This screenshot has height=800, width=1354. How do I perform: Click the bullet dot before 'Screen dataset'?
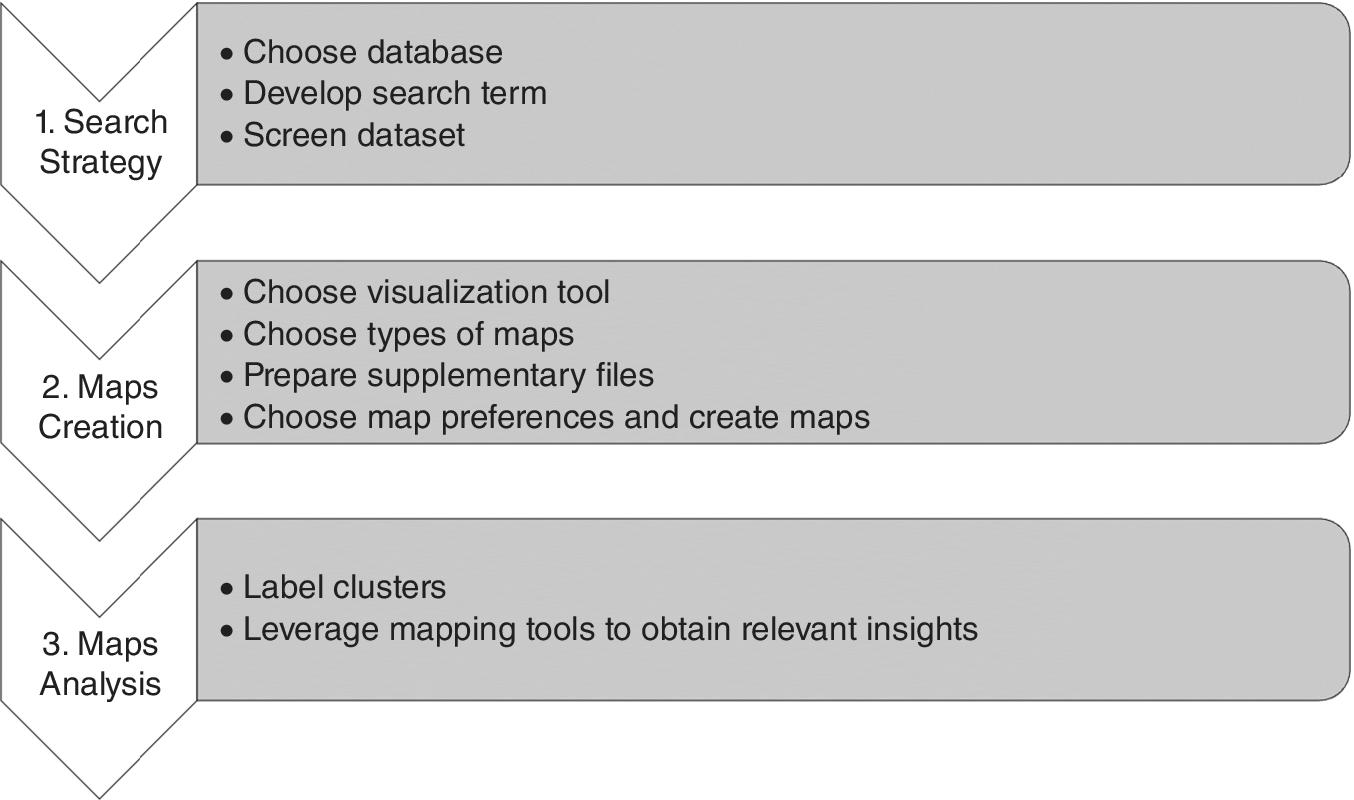point(229,135)
